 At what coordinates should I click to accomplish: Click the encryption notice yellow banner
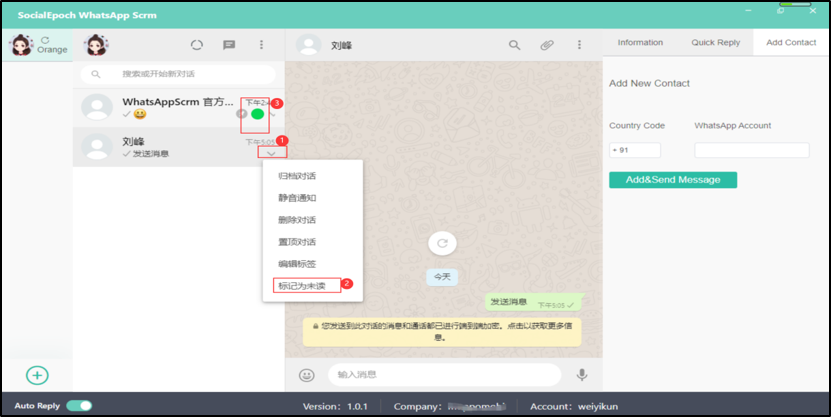(x=442, y=332)
